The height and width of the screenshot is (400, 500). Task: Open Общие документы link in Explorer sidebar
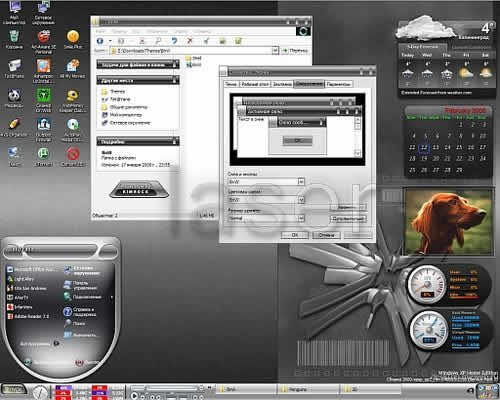(x=124, y=107)
